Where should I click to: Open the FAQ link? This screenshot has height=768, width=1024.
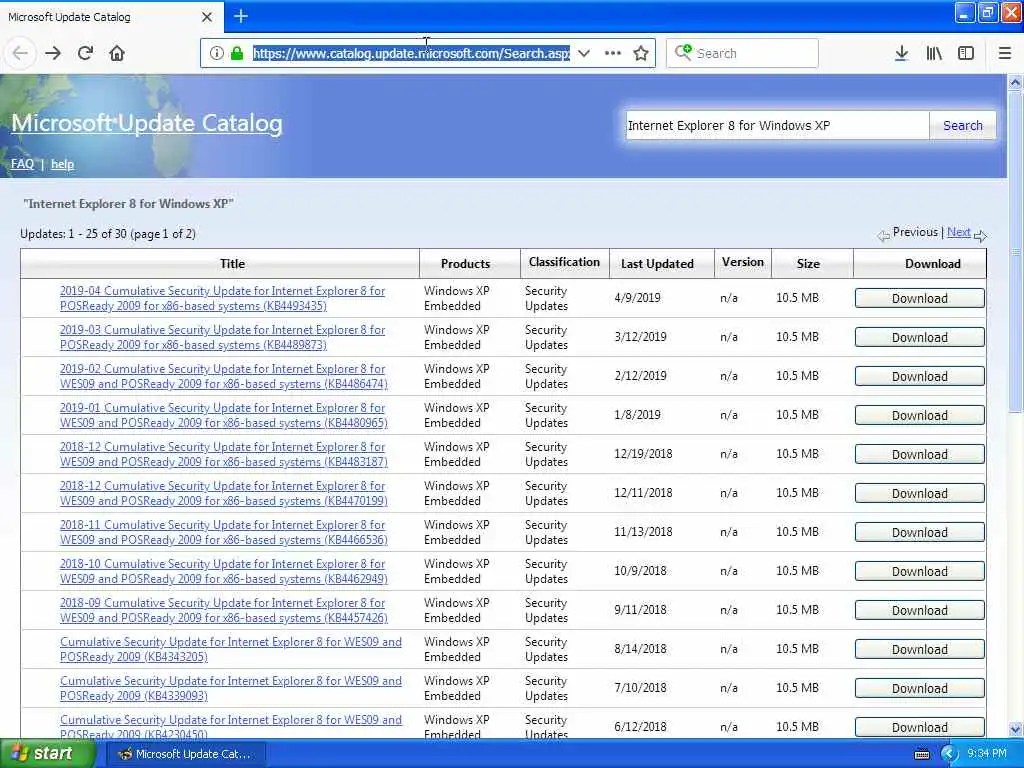(x=22, y=164)
